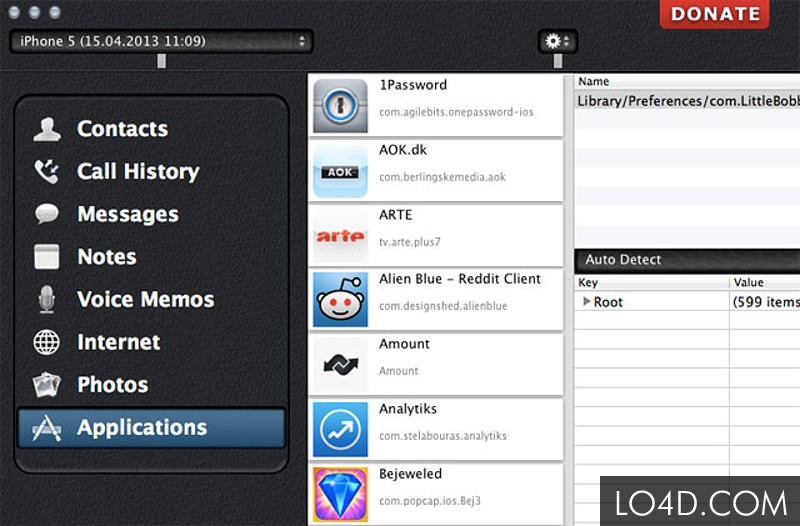Click the red DONATE button
This screenshot has height=526, width=800.
pyautogui.click(x=714, y=14)
